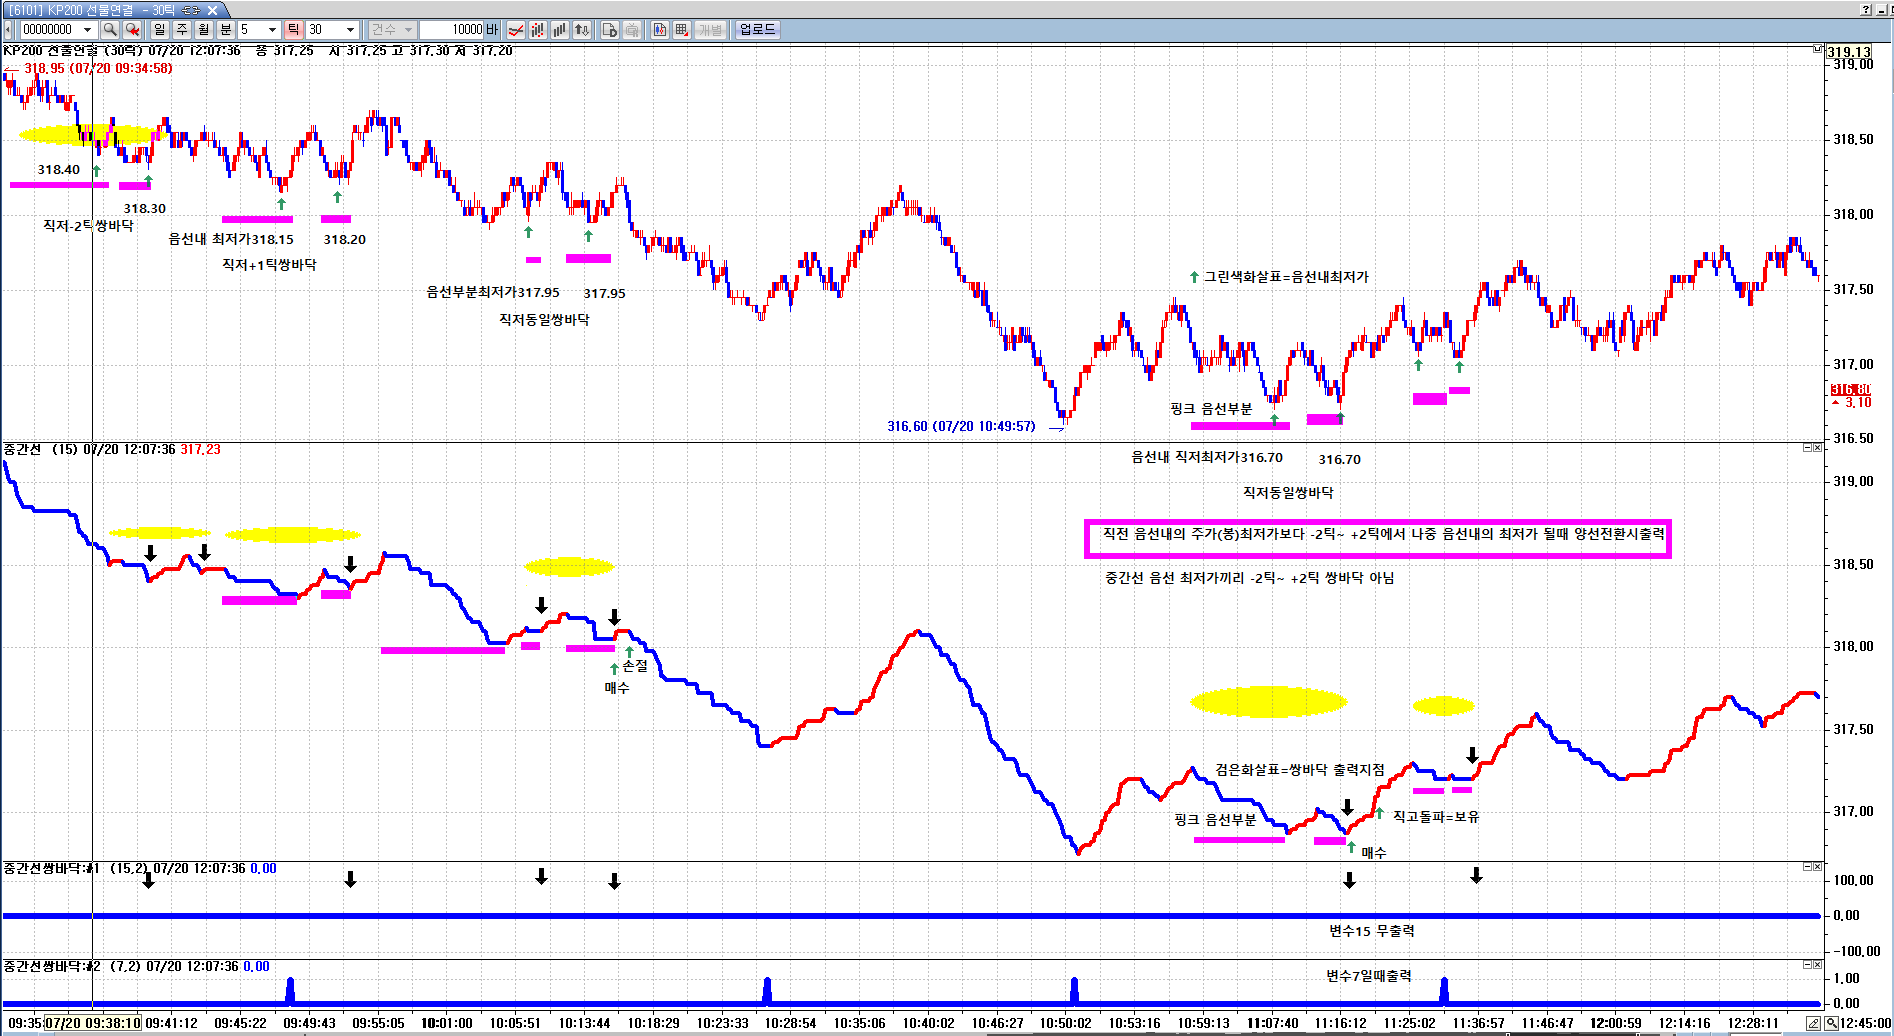
Task: Click the up-down arrows sort icon
Action: pyautogui.click(x=582, y=30)
